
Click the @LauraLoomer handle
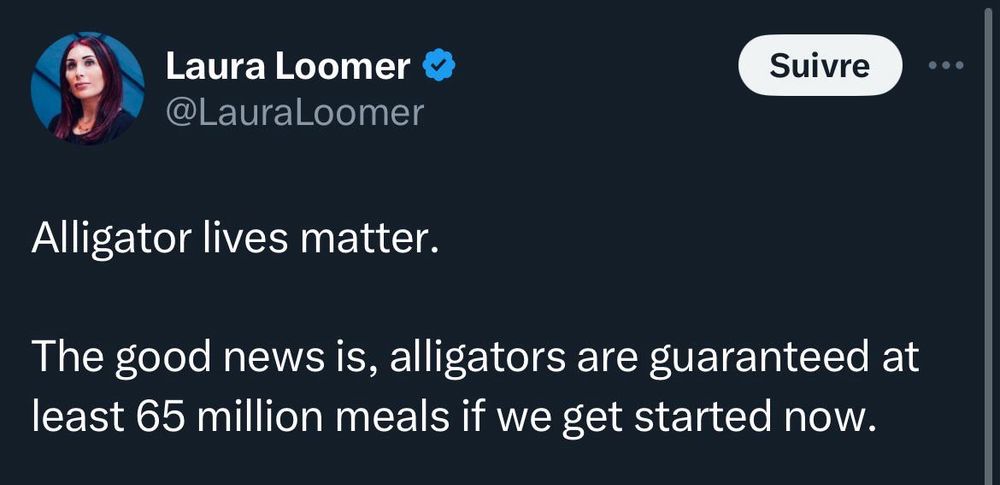294,112
